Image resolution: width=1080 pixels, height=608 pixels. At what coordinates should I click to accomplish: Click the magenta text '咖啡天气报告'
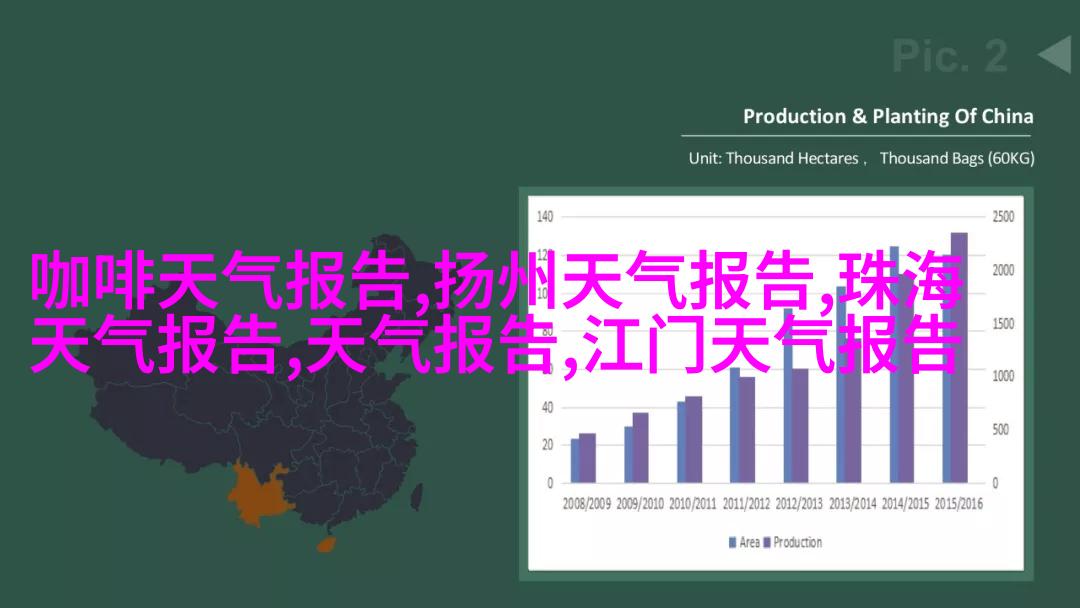pyautogui.click(x=220, y=281)
